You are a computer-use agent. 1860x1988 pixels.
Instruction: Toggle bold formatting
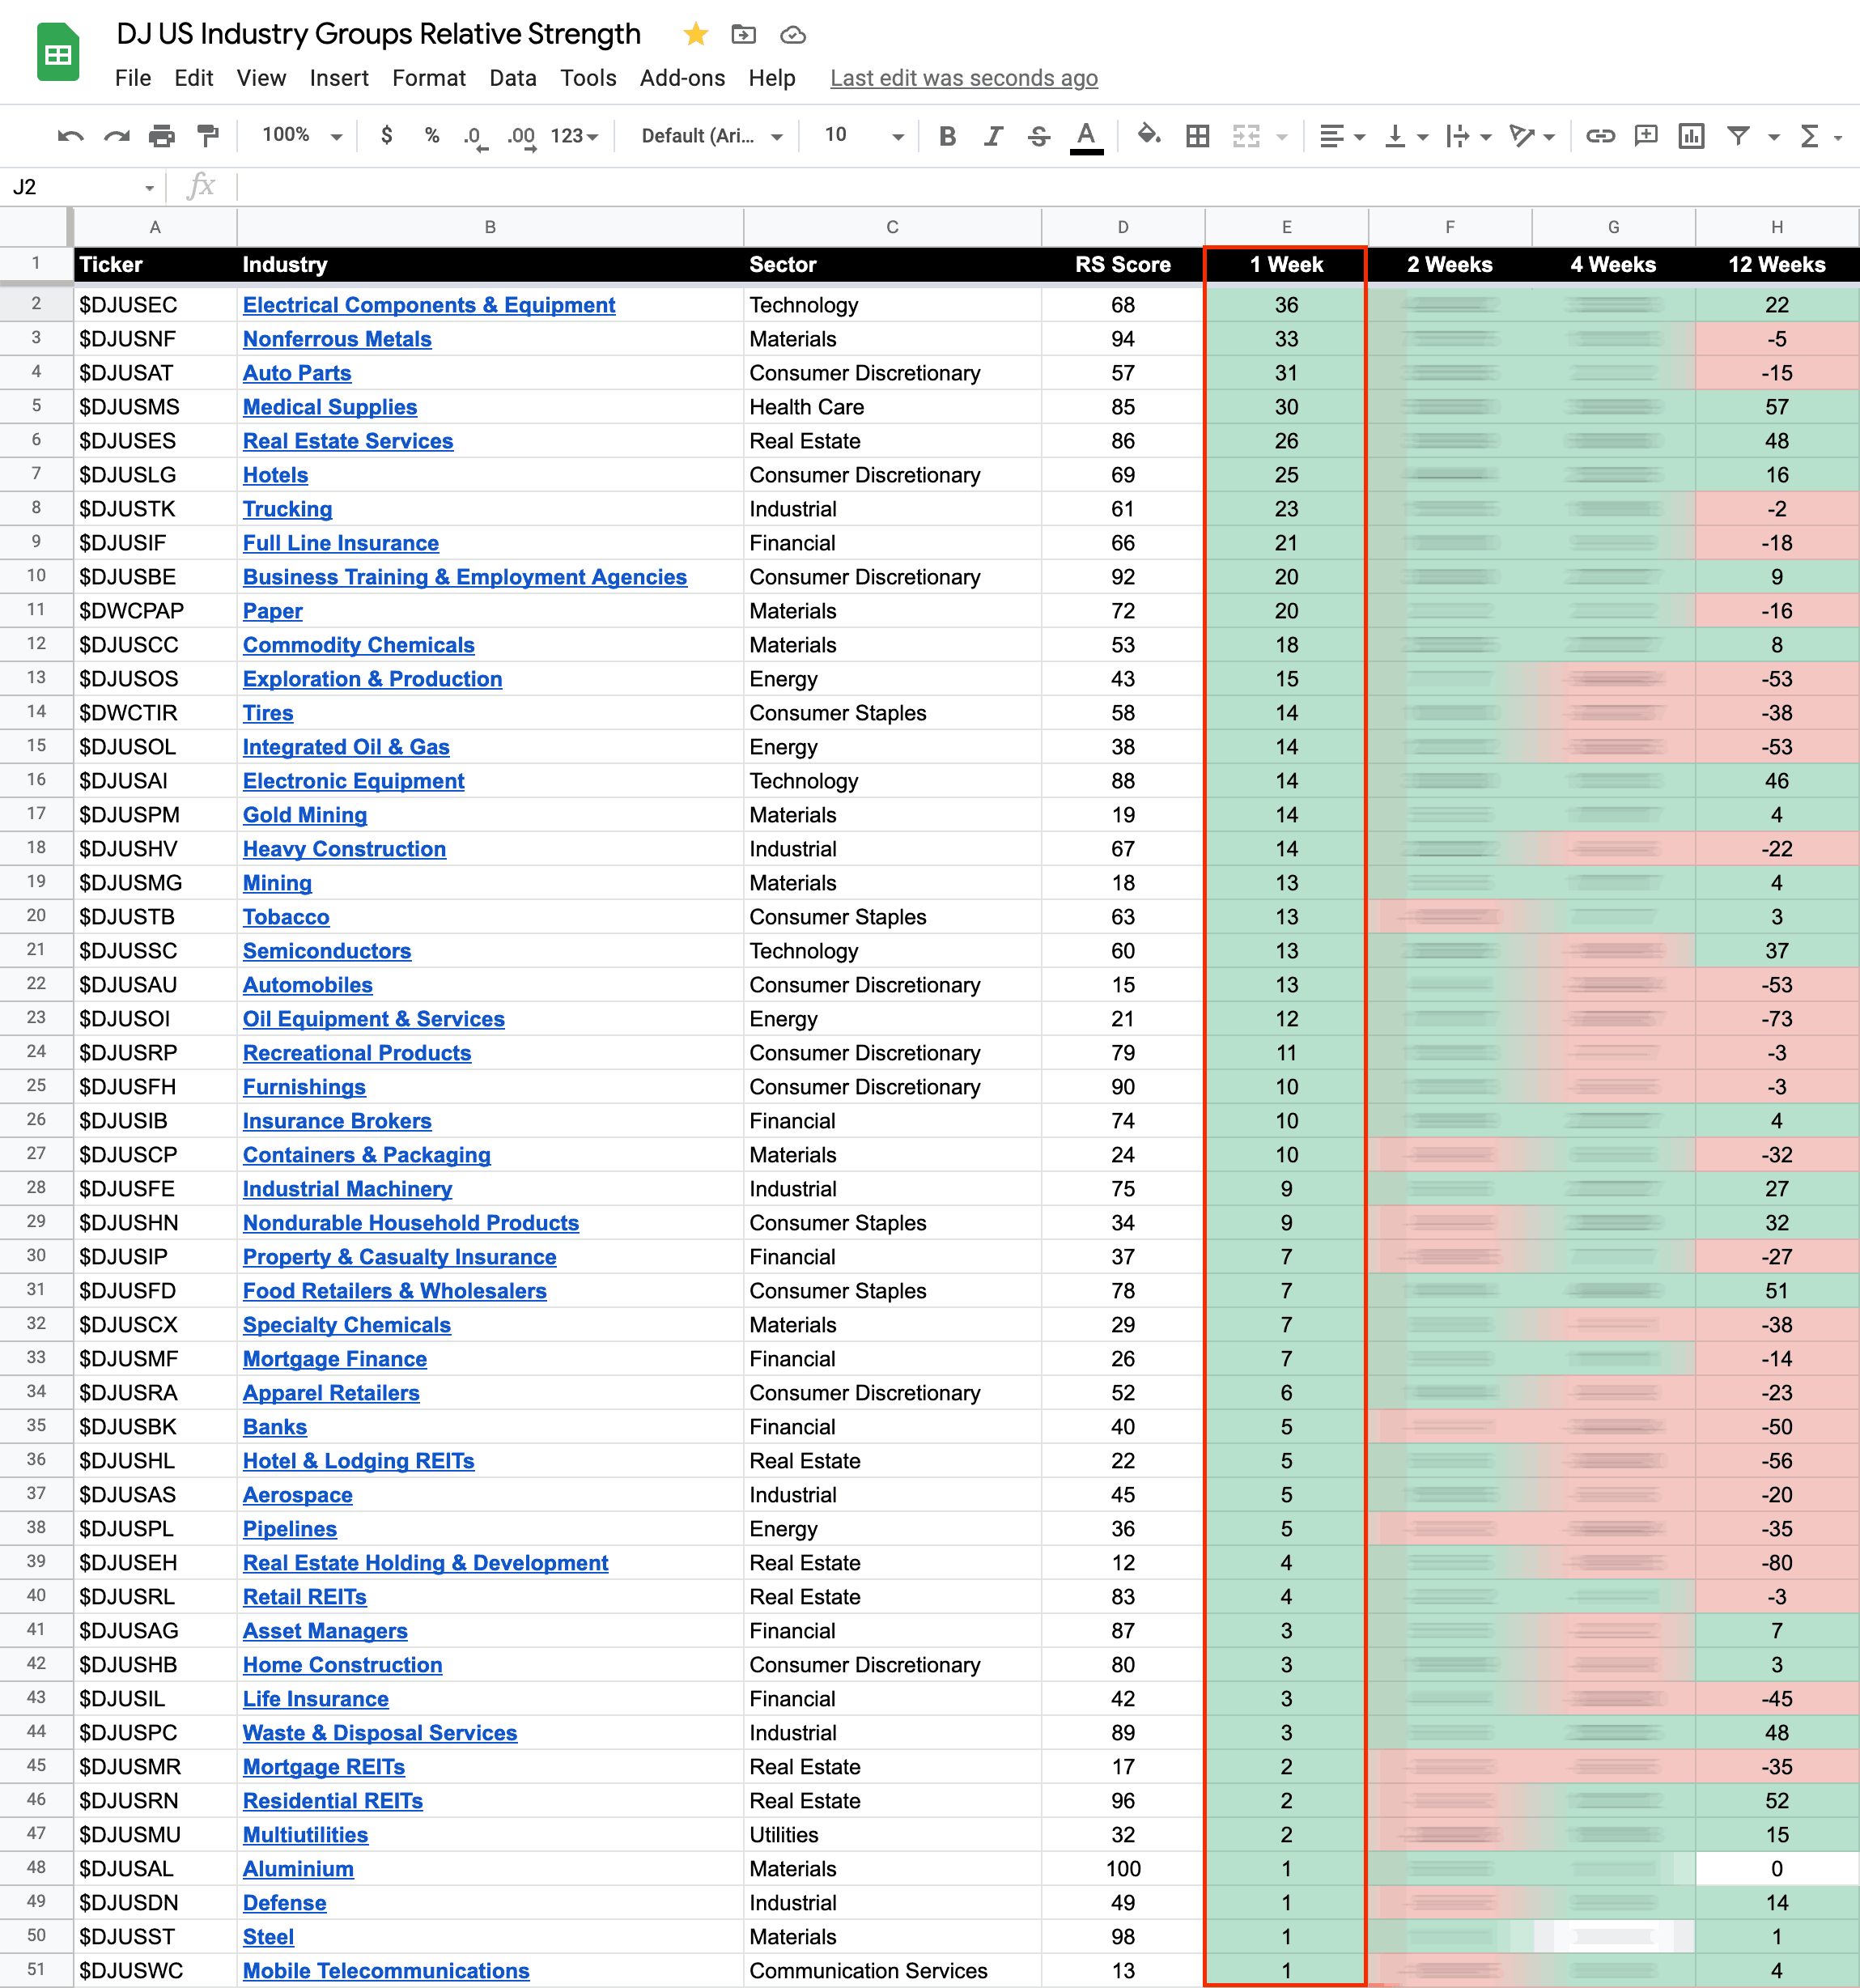947,136
